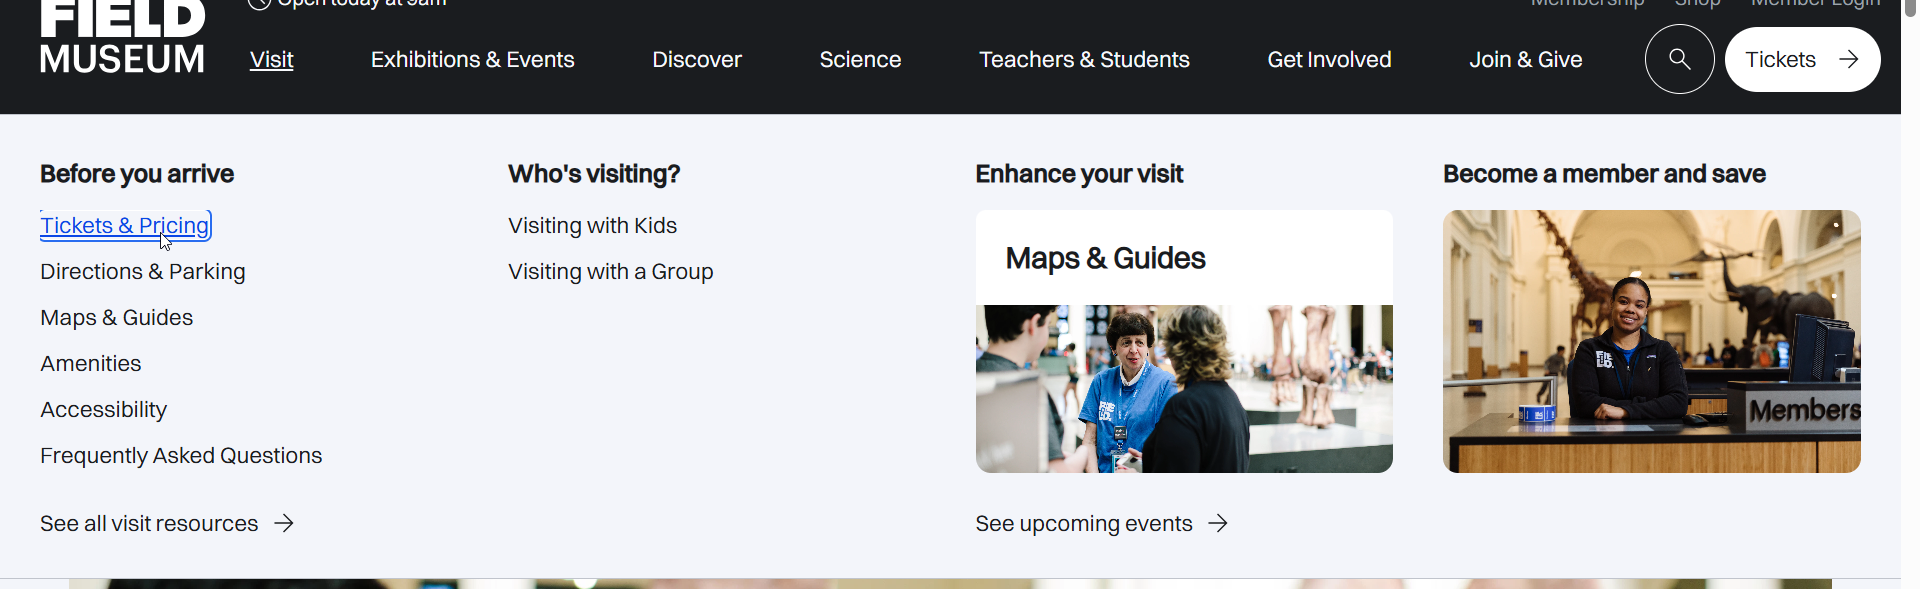Click the Tickets button in header
The height and width of the screenshot is (589, 1920).
(x=1801, y=59)
